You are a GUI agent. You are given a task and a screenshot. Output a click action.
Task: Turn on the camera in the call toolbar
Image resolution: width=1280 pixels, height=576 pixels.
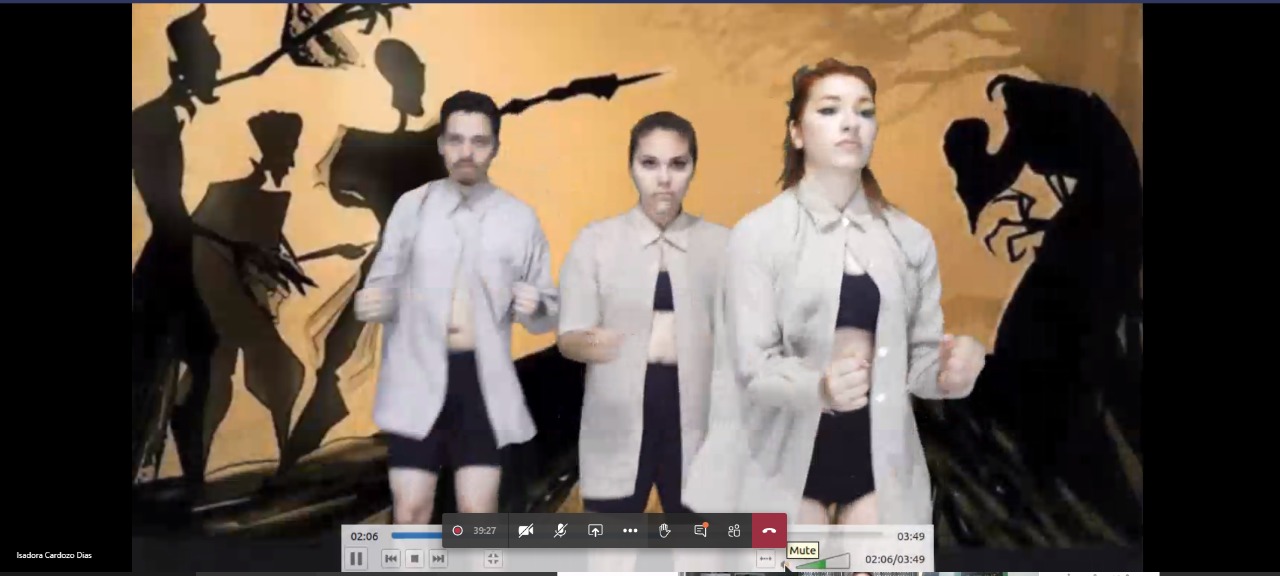tap(526, 531)
